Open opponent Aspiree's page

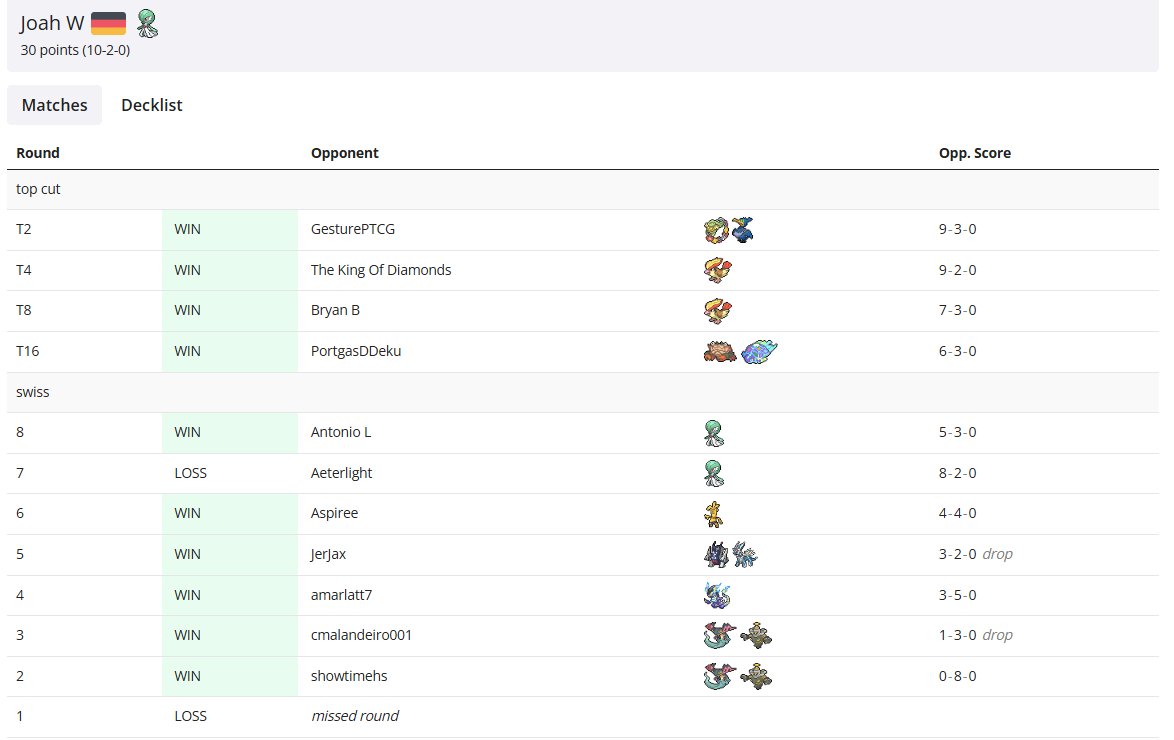point(335,513)
